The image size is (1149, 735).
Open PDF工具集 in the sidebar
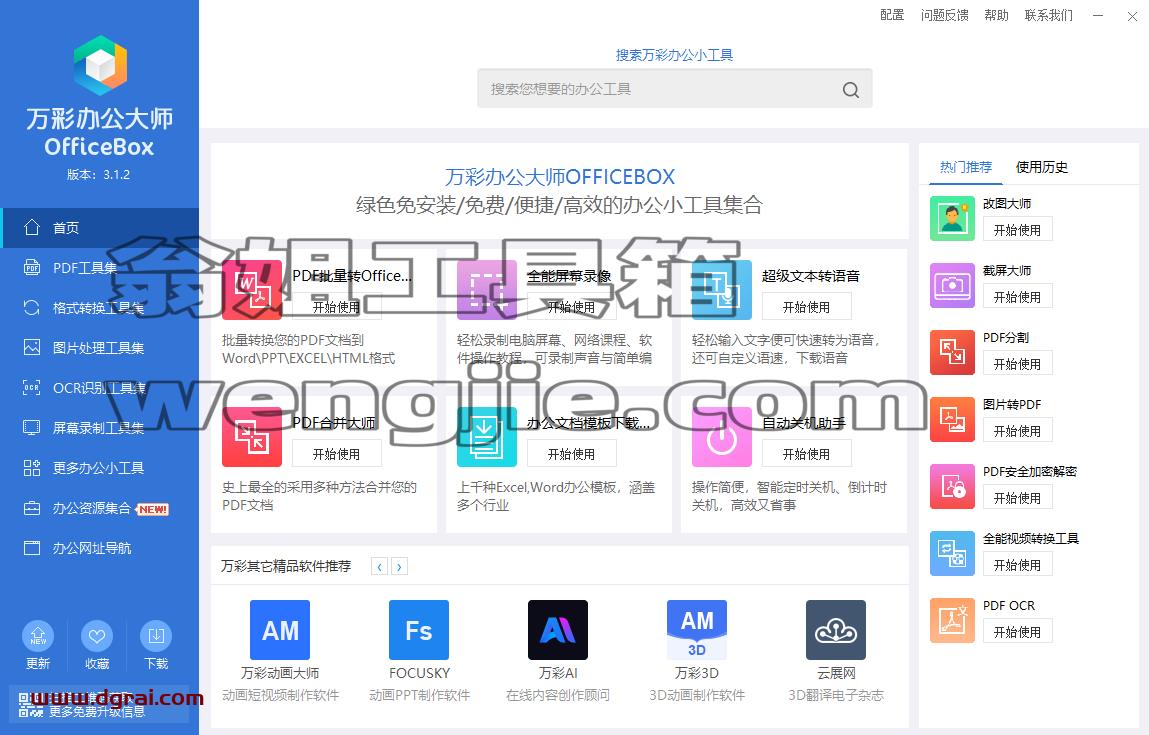(100, 268)
